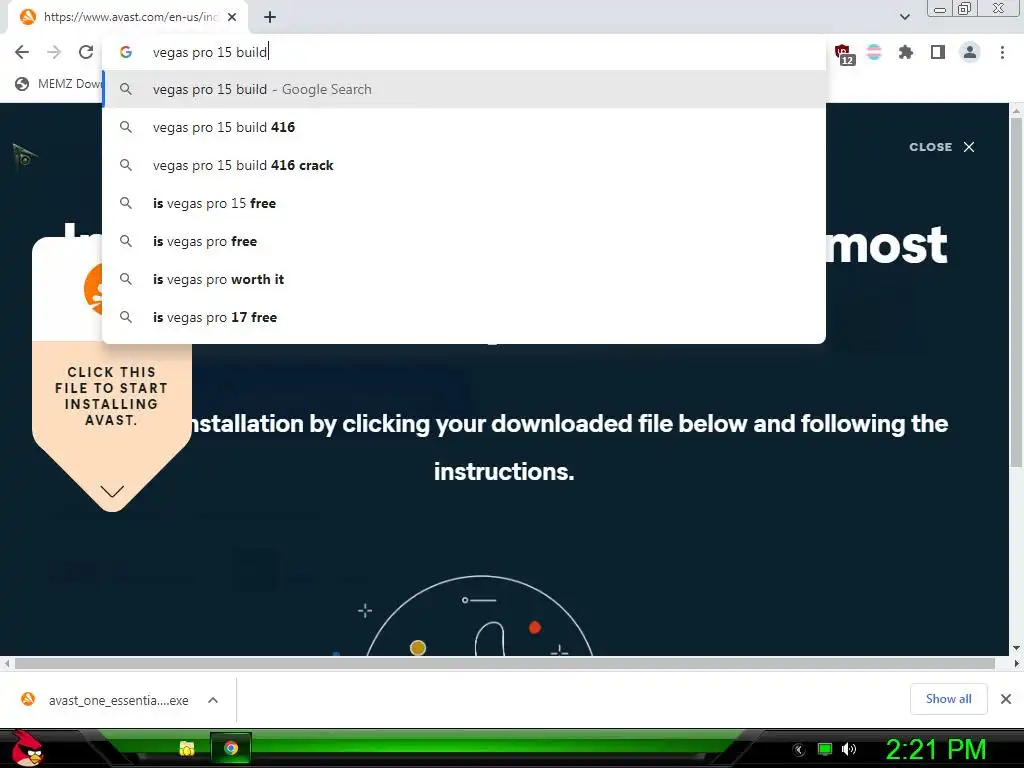This screenshot has width=1024, height=768.
Task: Show hidden tray icons arrow
Action: 798,750
